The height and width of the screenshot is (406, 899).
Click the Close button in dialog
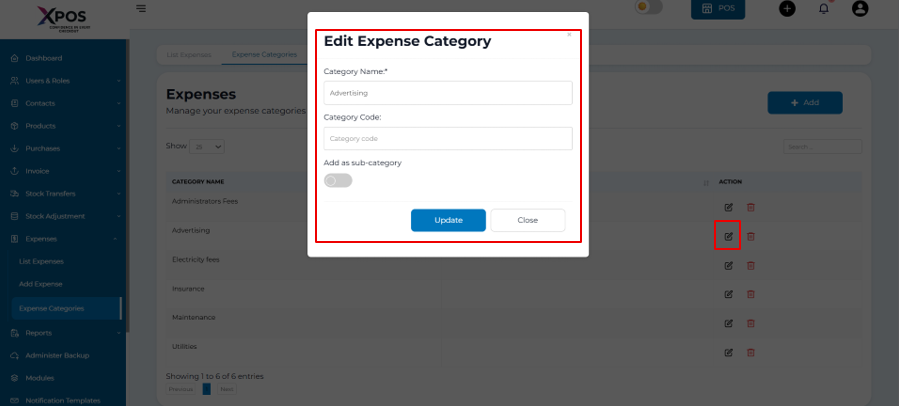coord(527,220)
